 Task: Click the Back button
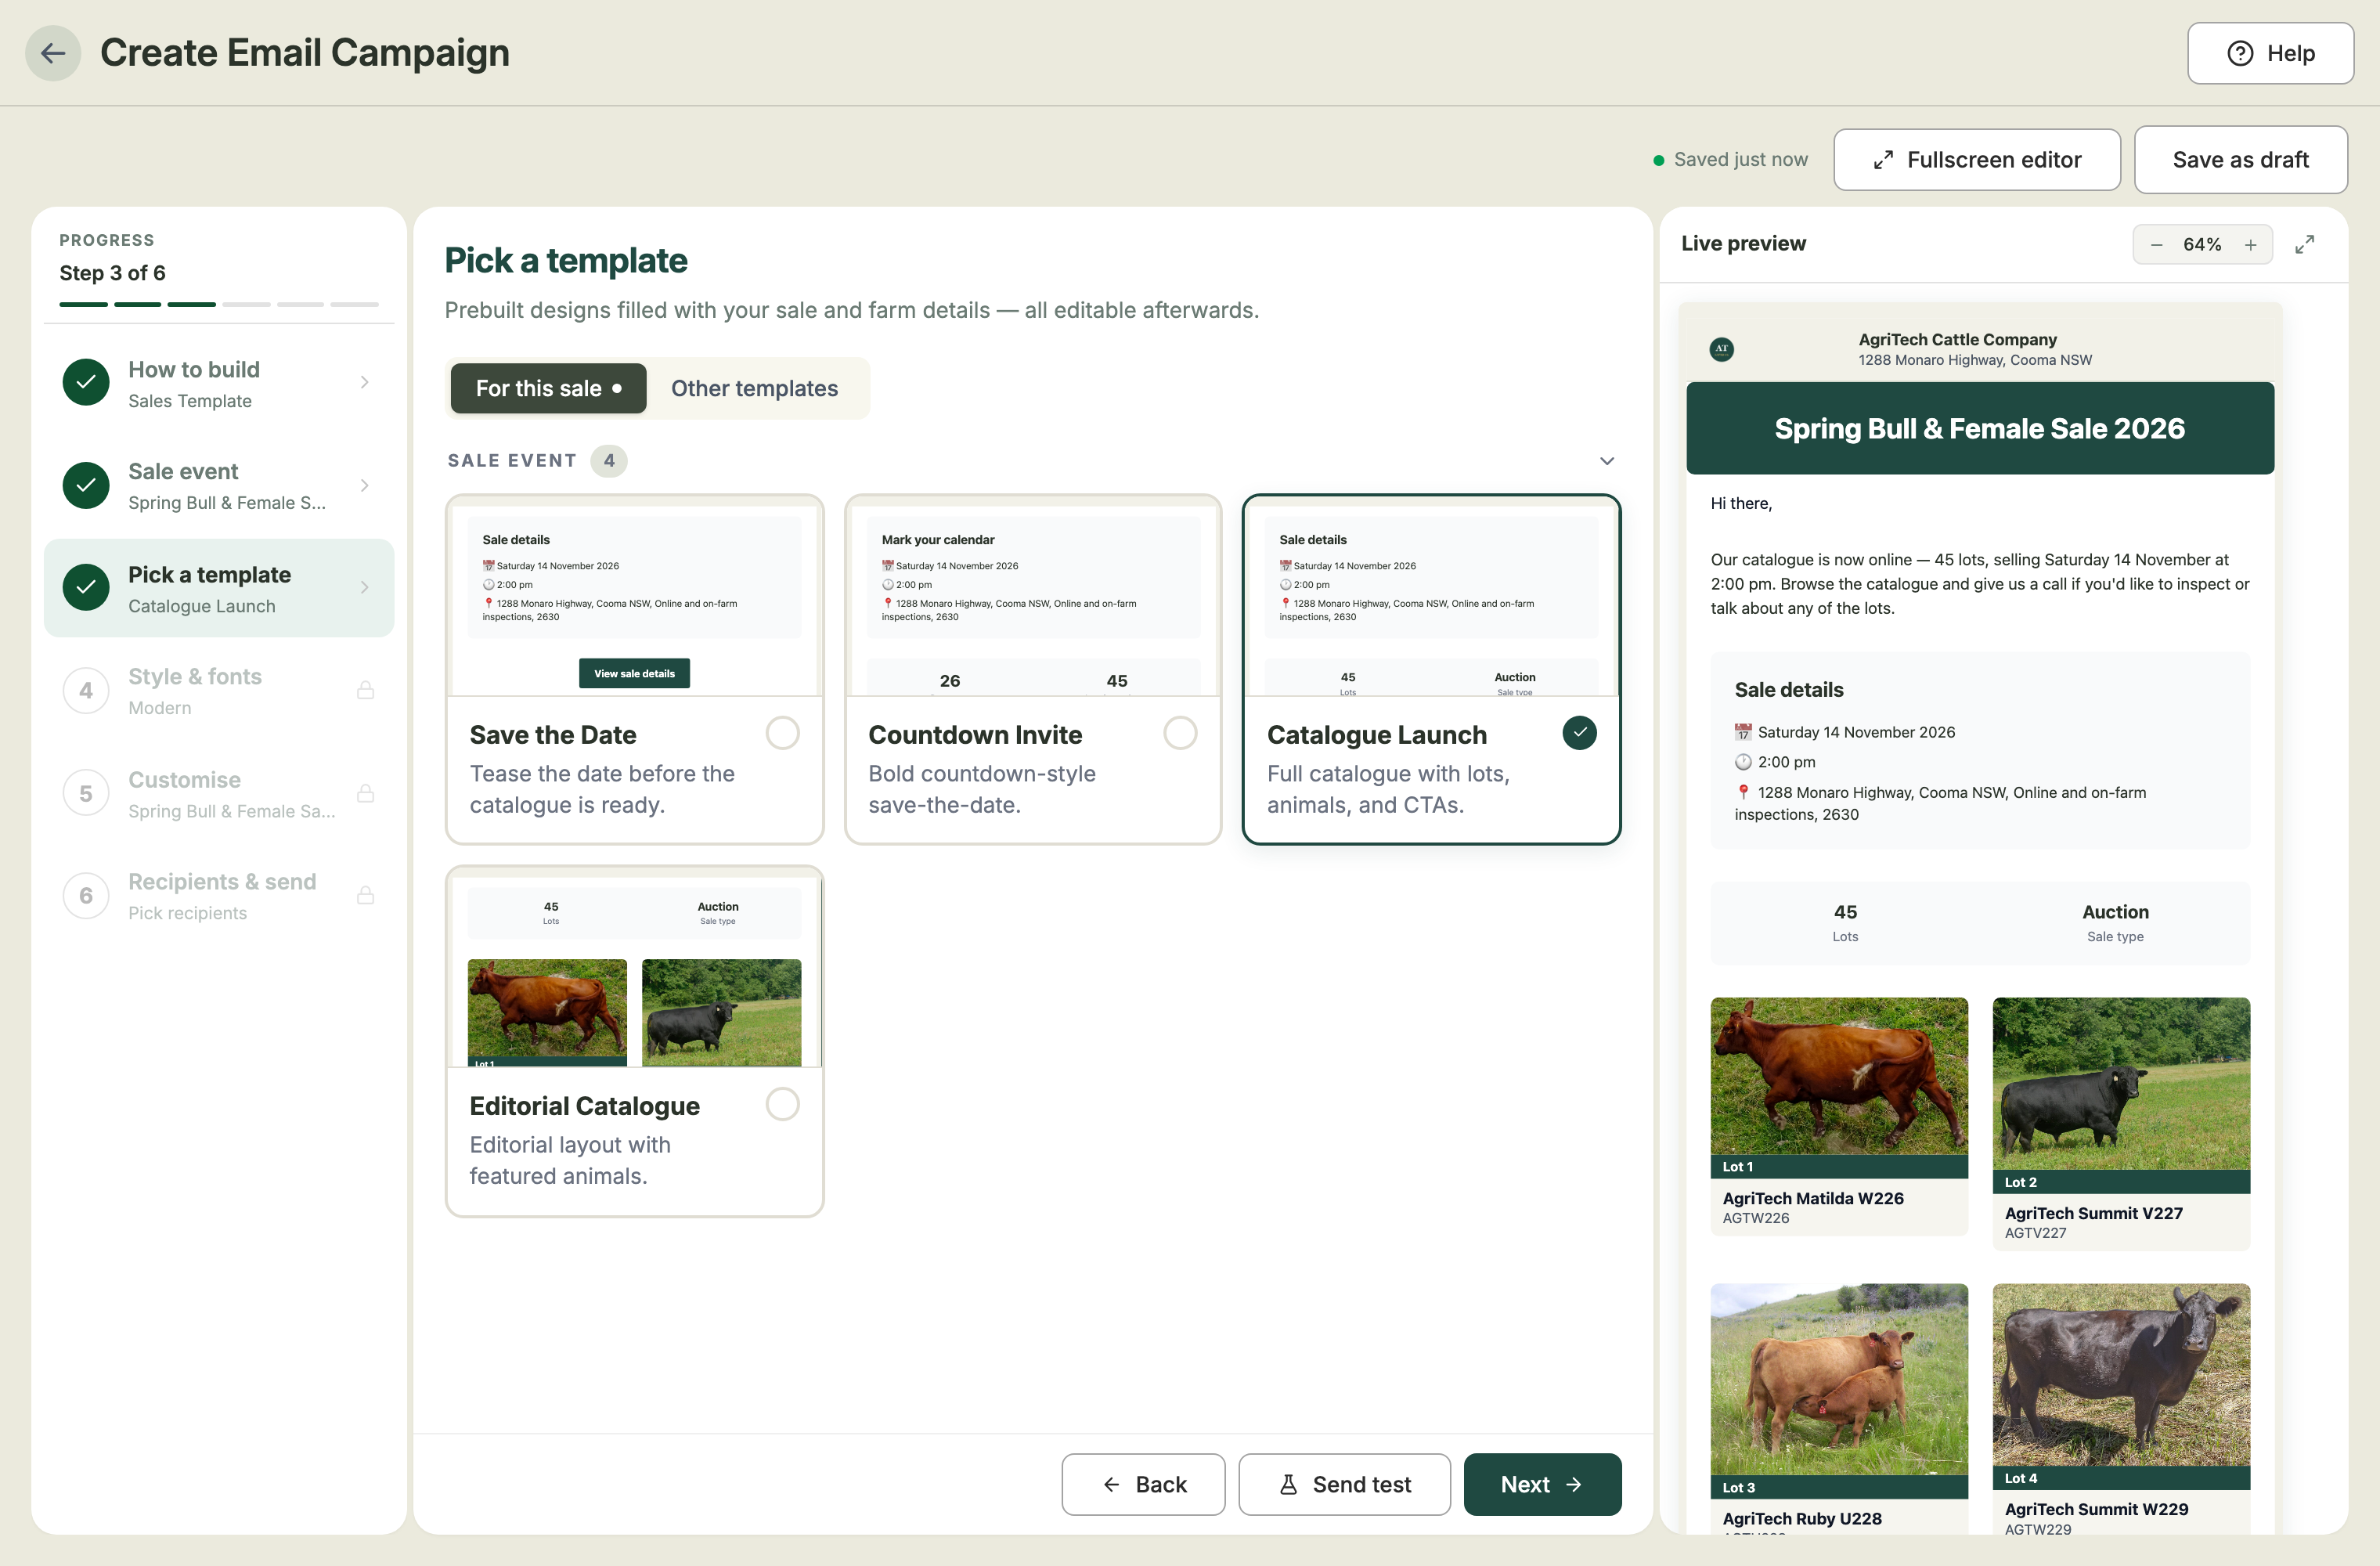1143,1484
